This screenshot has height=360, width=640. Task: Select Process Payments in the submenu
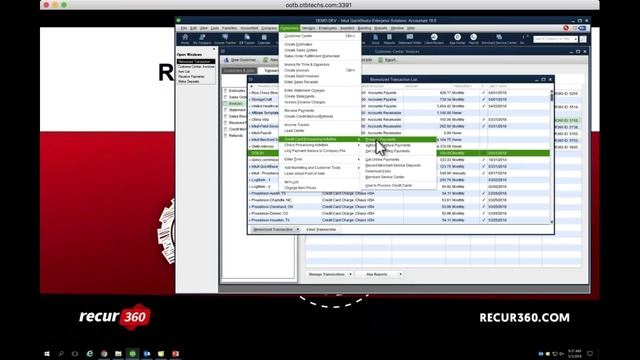tap(399, 140)
